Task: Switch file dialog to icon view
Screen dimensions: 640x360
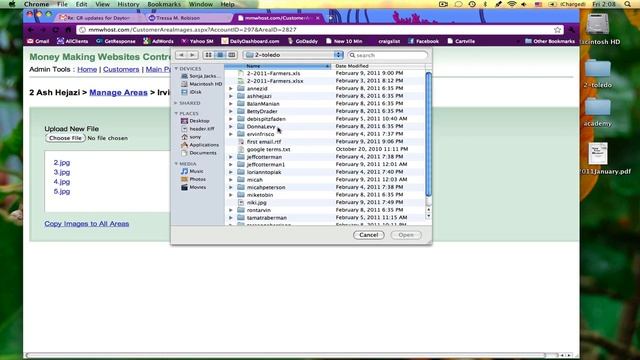Action: [208, 55]
